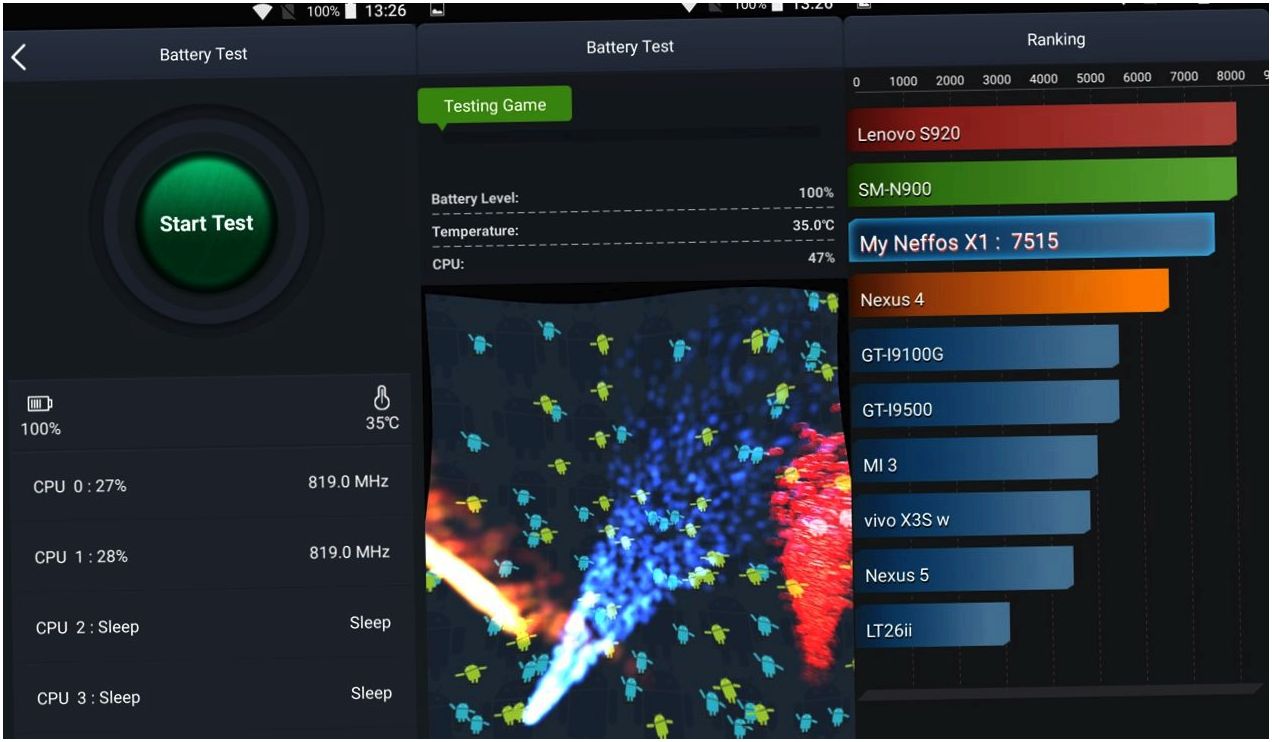Tap the 35°C temperature reading
1272x742 pixels.
pyautogui.click(x=382, y=423)
